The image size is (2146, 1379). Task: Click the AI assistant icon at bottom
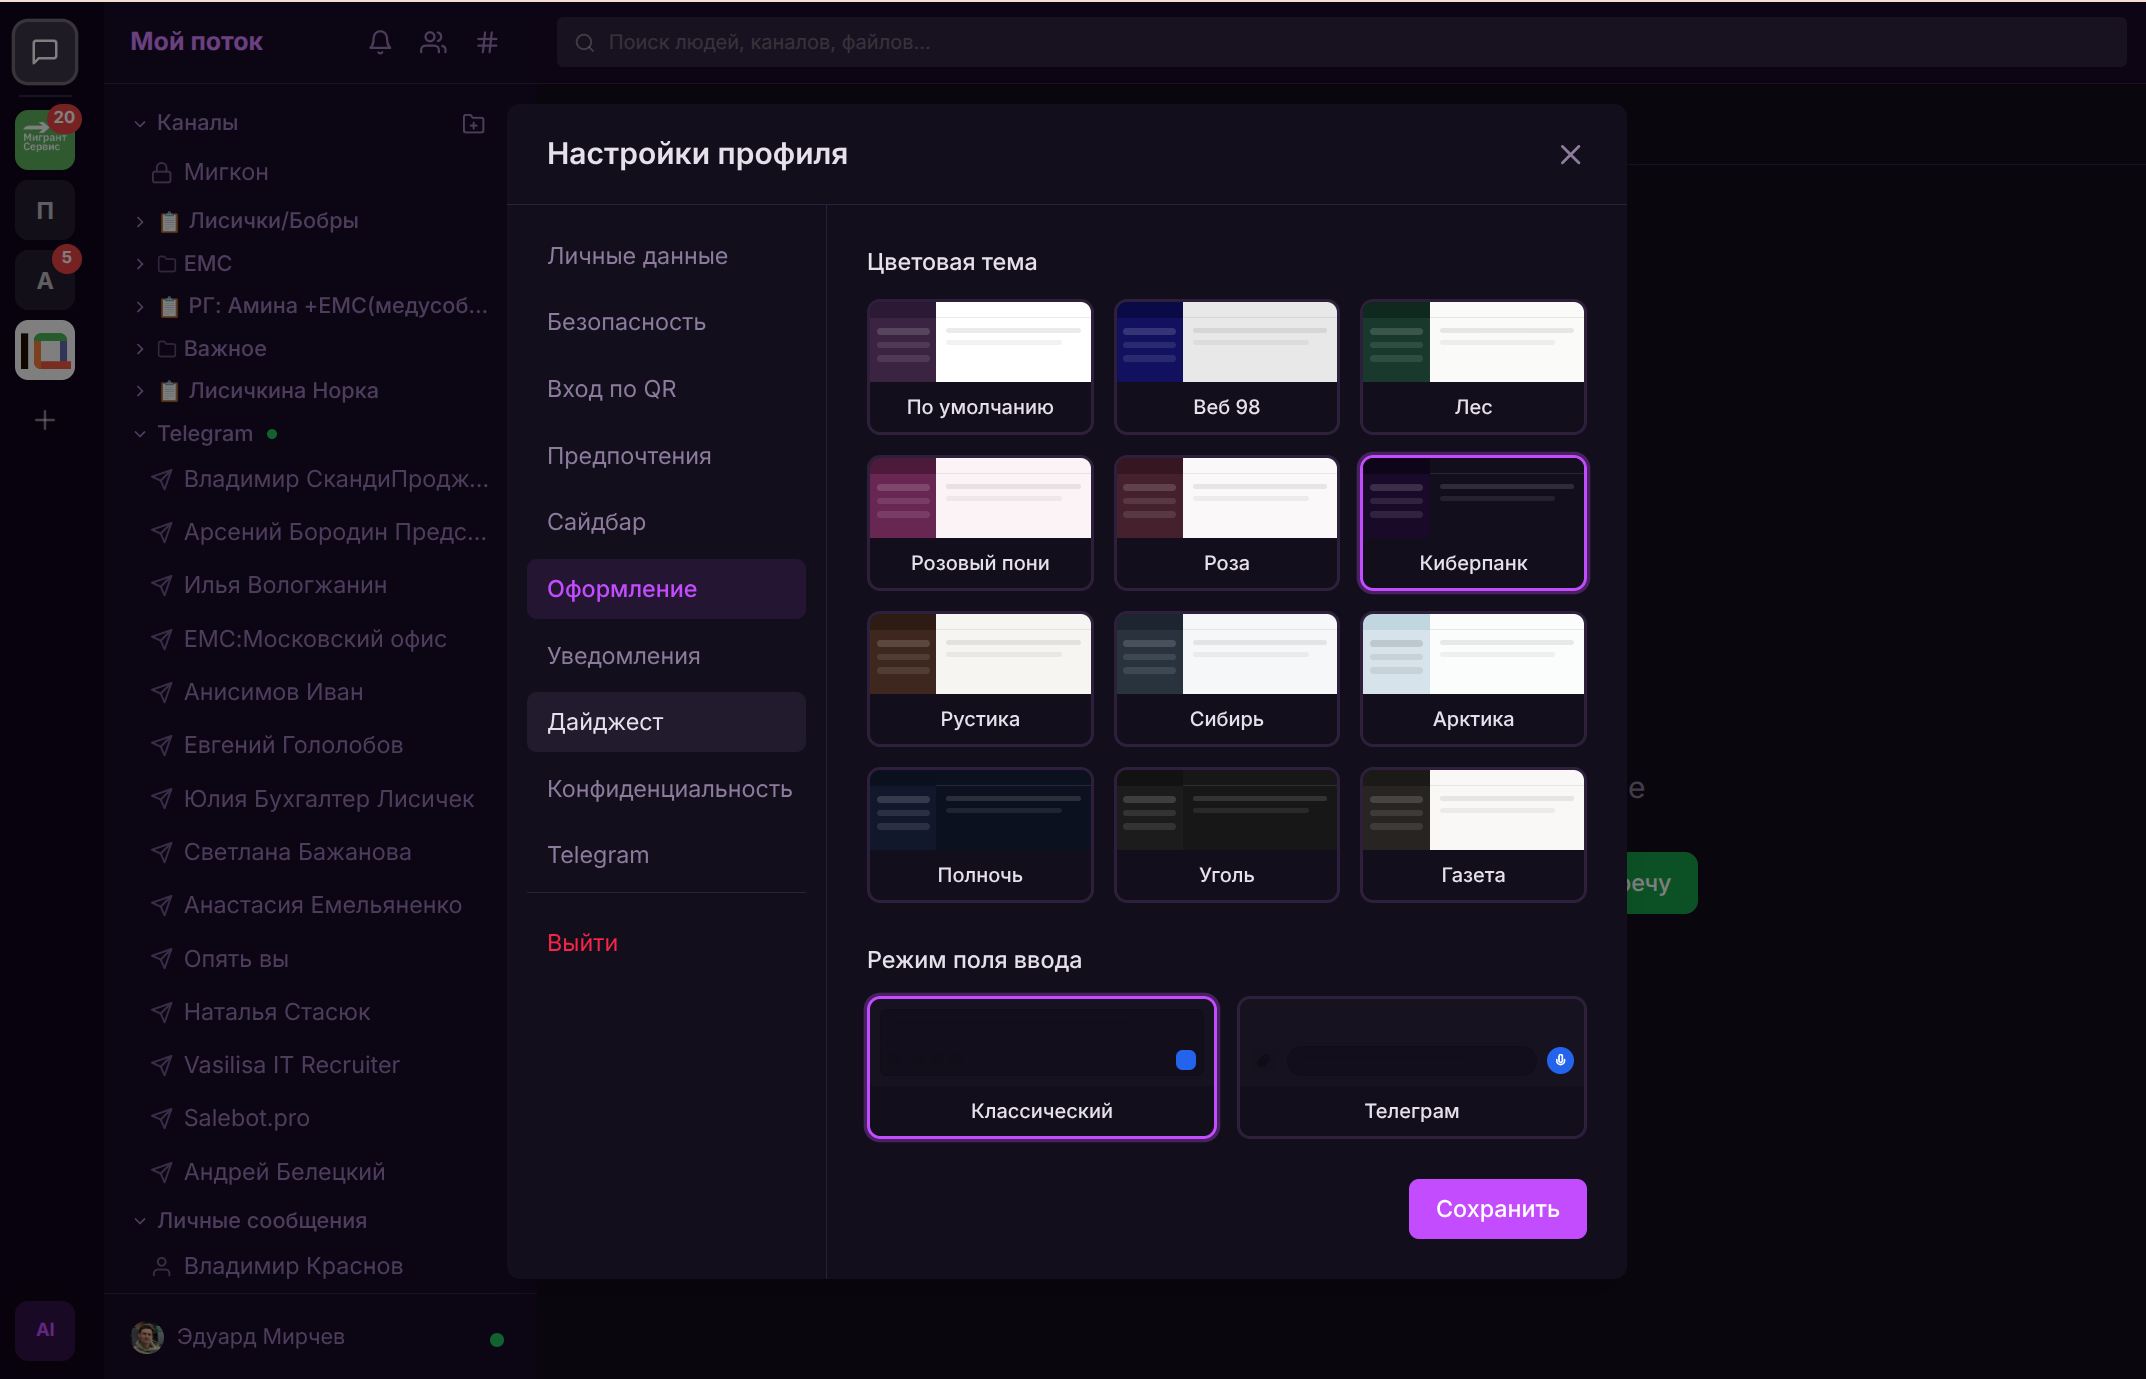click(45, 1330)
